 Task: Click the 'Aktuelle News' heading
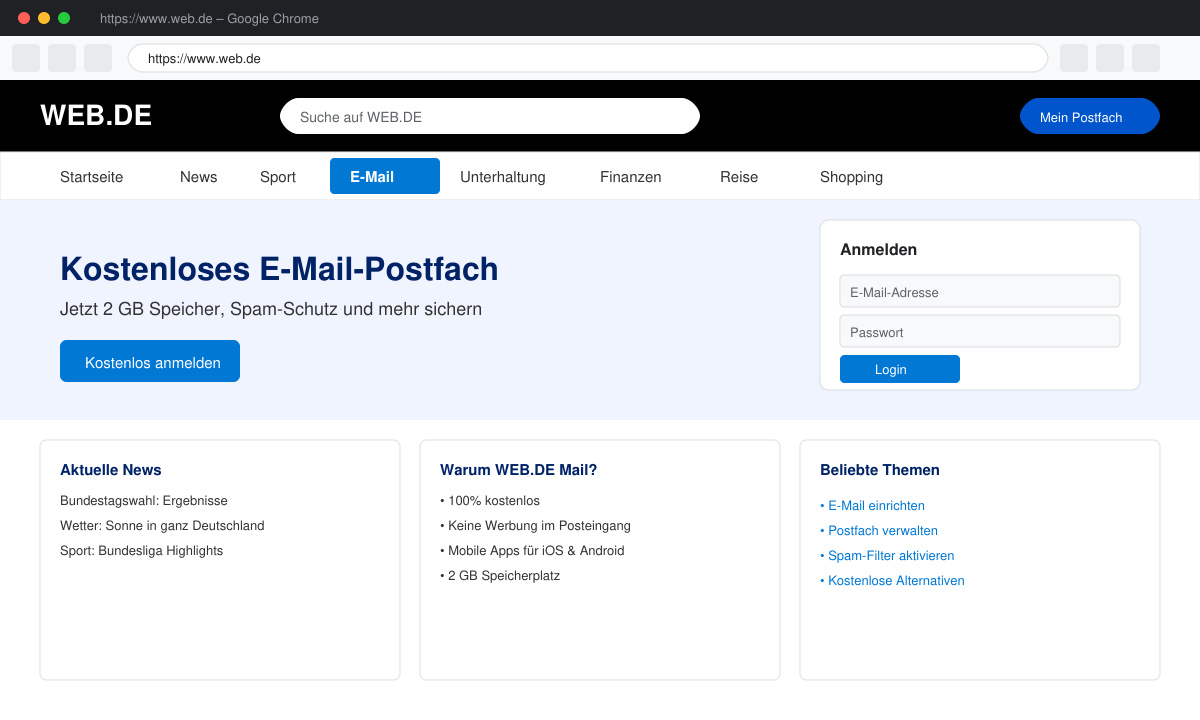(x=111, y=469)
